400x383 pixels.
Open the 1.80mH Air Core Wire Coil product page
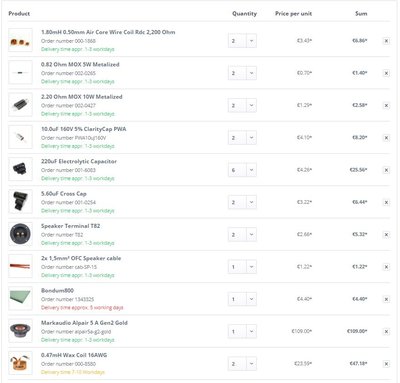[108, 32]
